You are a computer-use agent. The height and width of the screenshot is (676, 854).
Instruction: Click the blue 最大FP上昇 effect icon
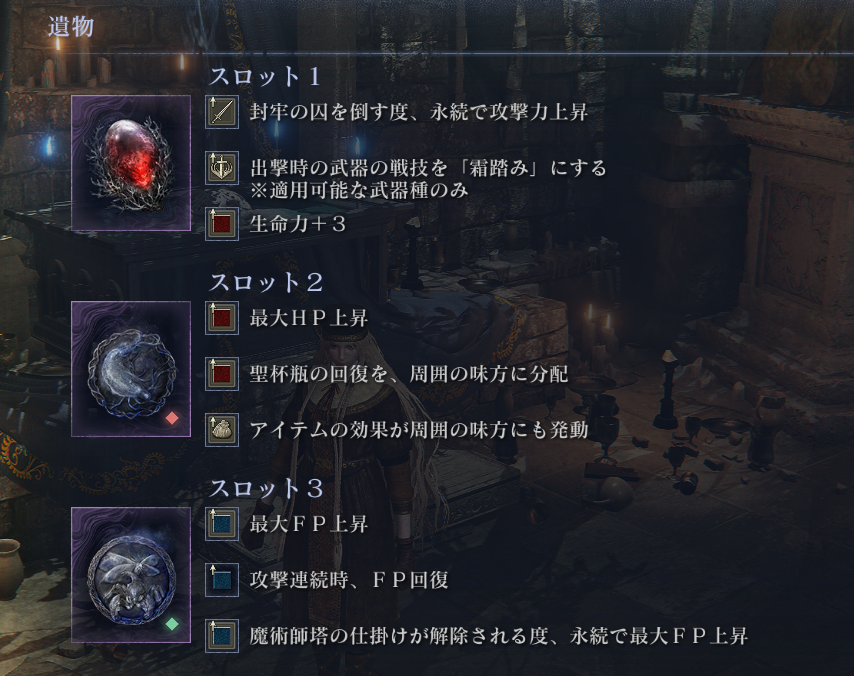pyautogui.click(x=222, y=524)
